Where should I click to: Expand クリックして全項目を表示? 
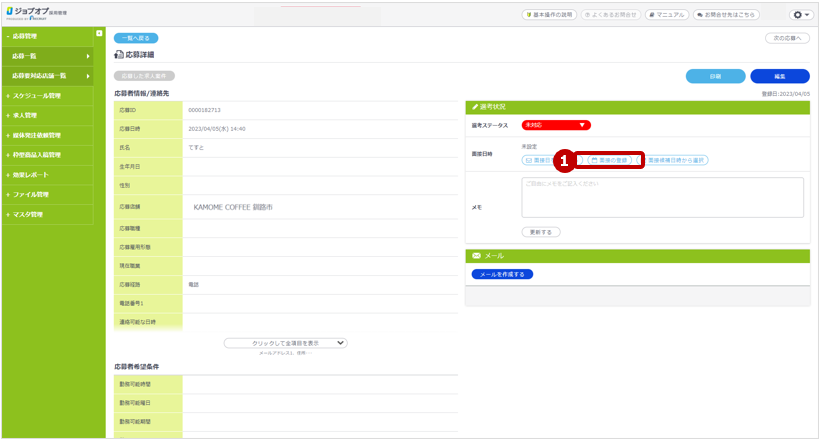click(x=286, y=343)
